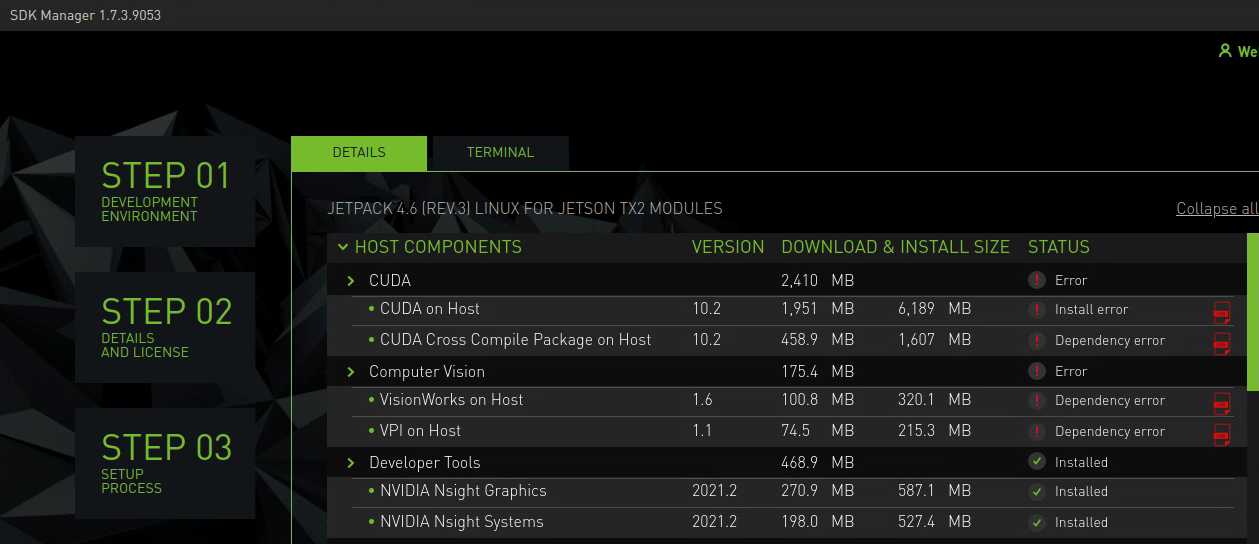
Task: Select the CUDA on Host row label
Action: coord(429,309)
